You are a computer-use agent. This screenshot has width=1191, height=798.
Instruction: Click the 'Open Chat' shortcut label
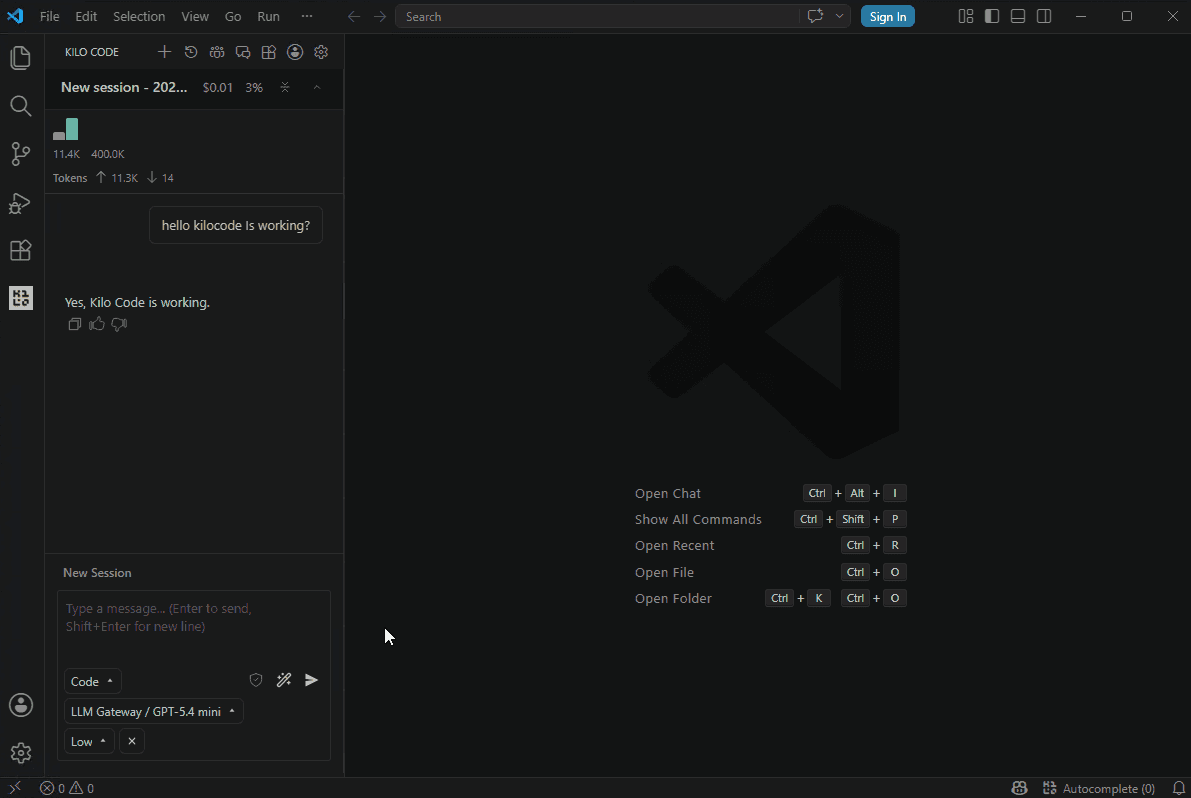click(x=668, y=494)
